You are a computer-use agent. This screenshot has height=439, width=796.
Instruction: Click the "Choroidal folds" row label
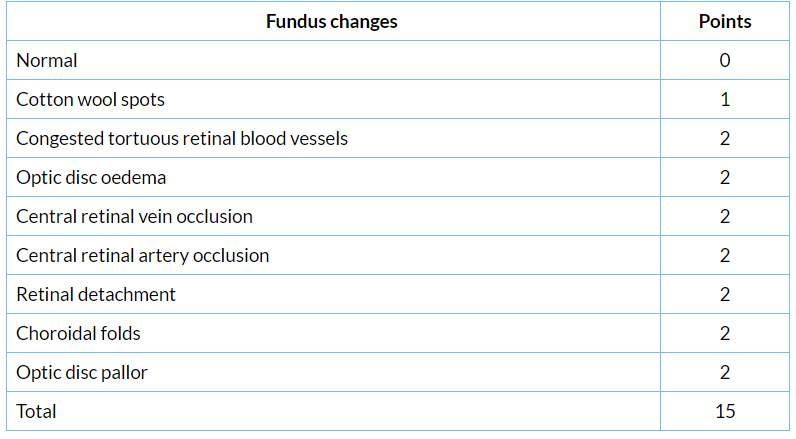click(79, 333)
